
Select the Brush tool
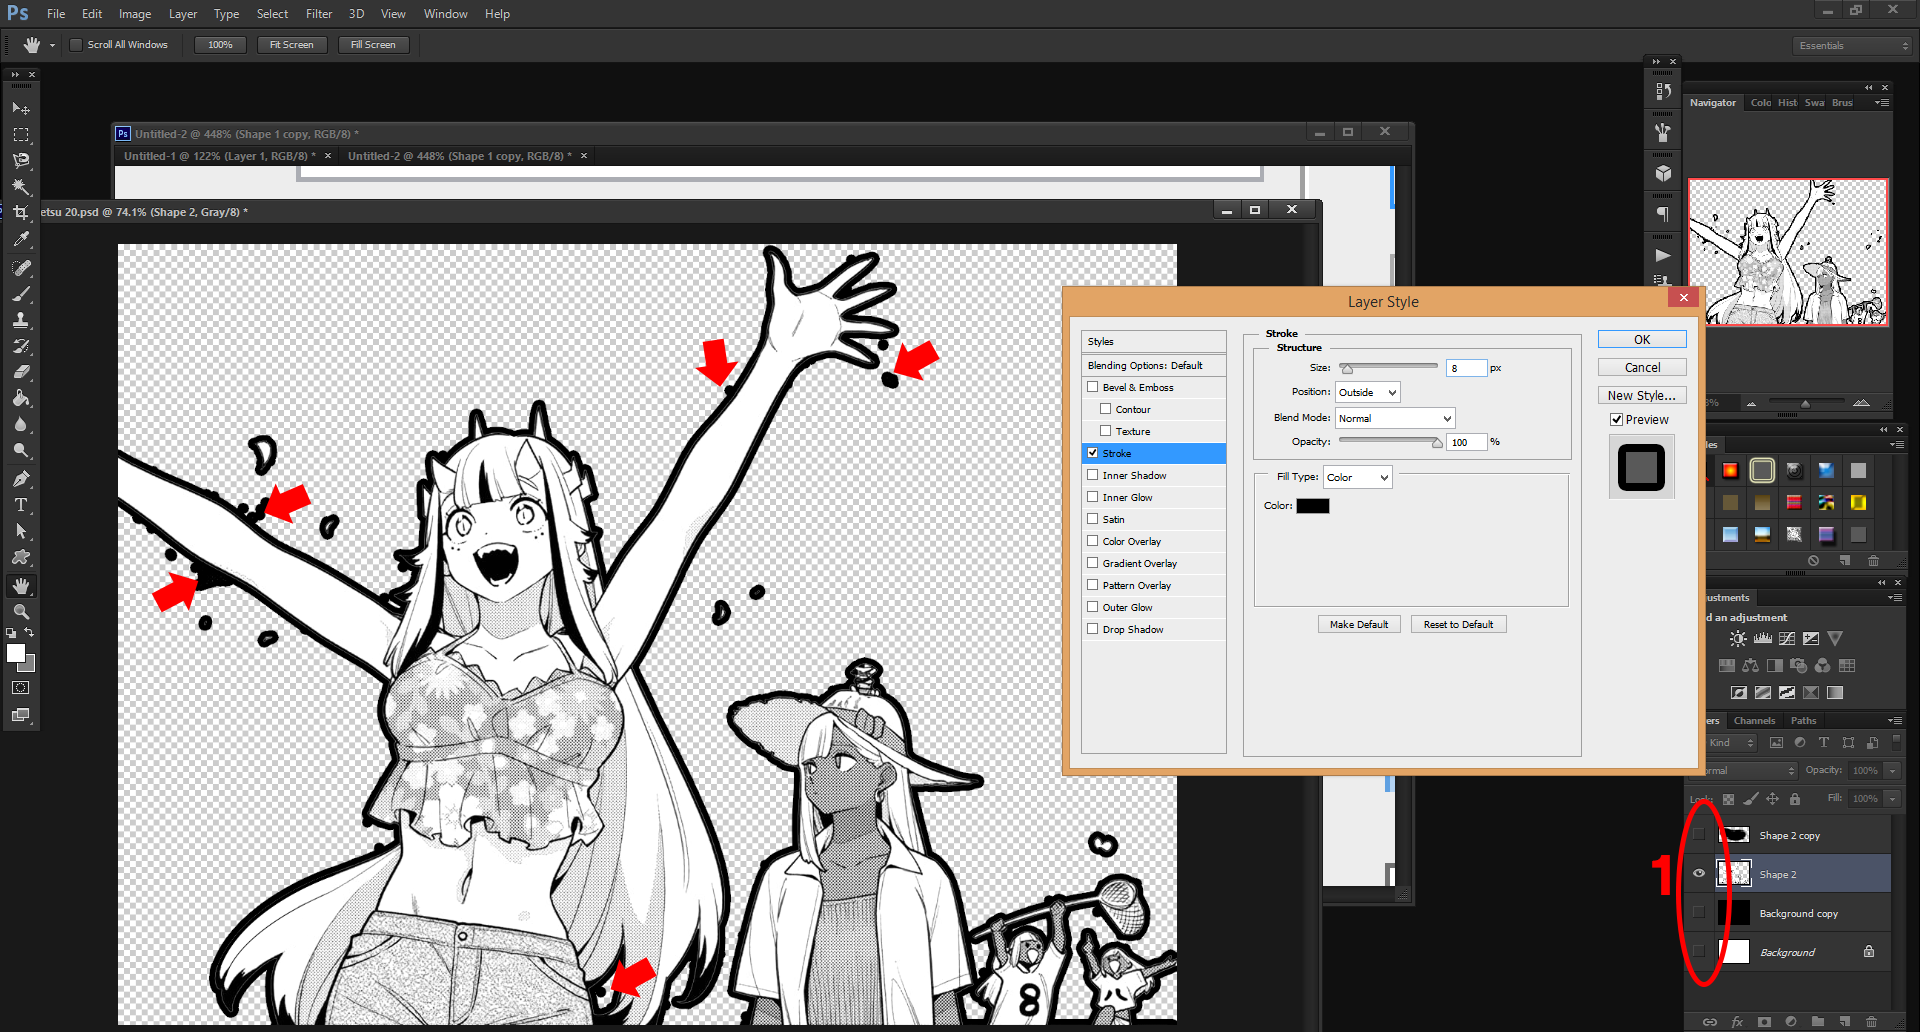[21, 294]
